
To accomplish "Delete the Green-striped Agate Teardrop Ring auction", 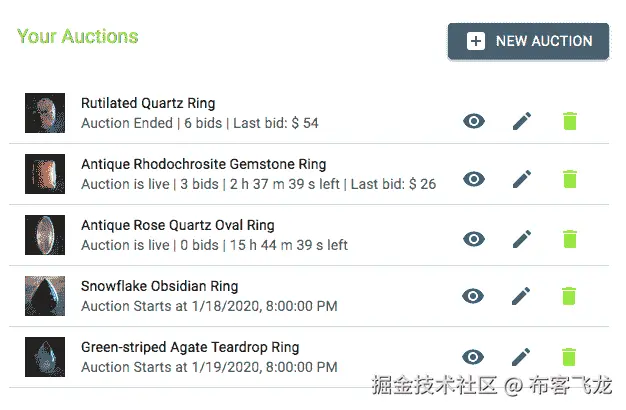I will 569,357.
